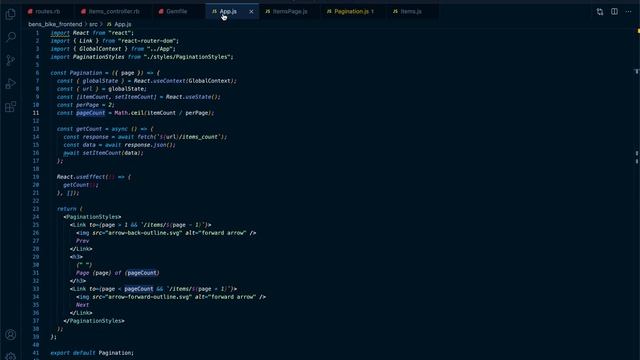This screenshot has width=640, height=360.
Task: Click 'react-router-dom' import string
Action: [147, 41]
